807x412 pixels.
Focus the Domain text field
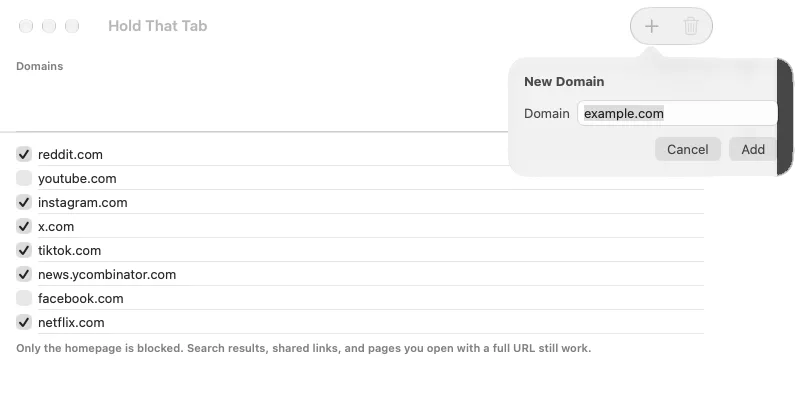[677, 113]
